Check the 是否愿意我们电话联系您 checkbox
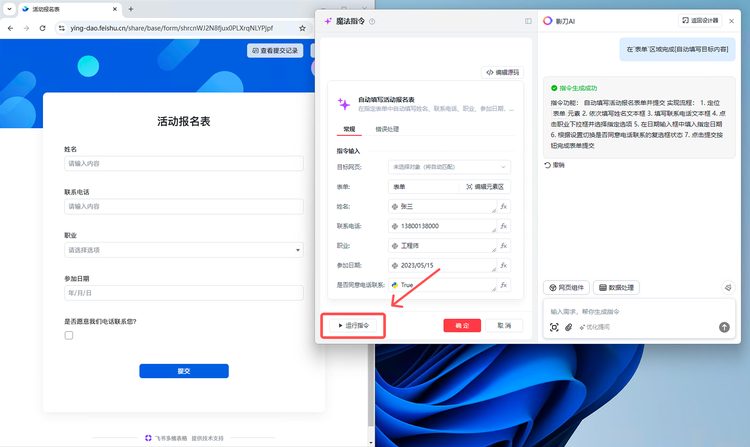 pyautogui.click(x=69, y=336)
